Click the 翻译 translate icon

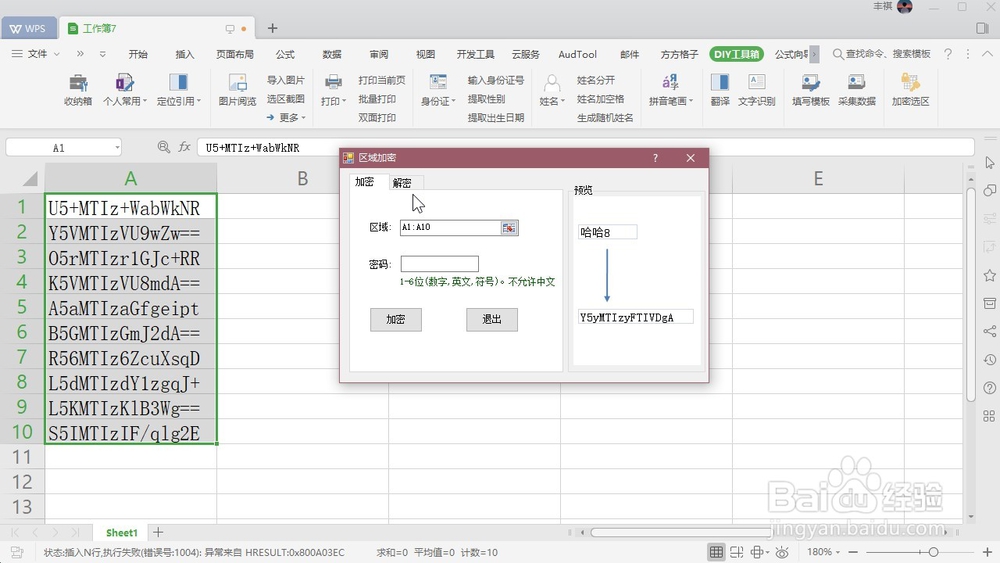pyautogui.click(x=720, y=82)
